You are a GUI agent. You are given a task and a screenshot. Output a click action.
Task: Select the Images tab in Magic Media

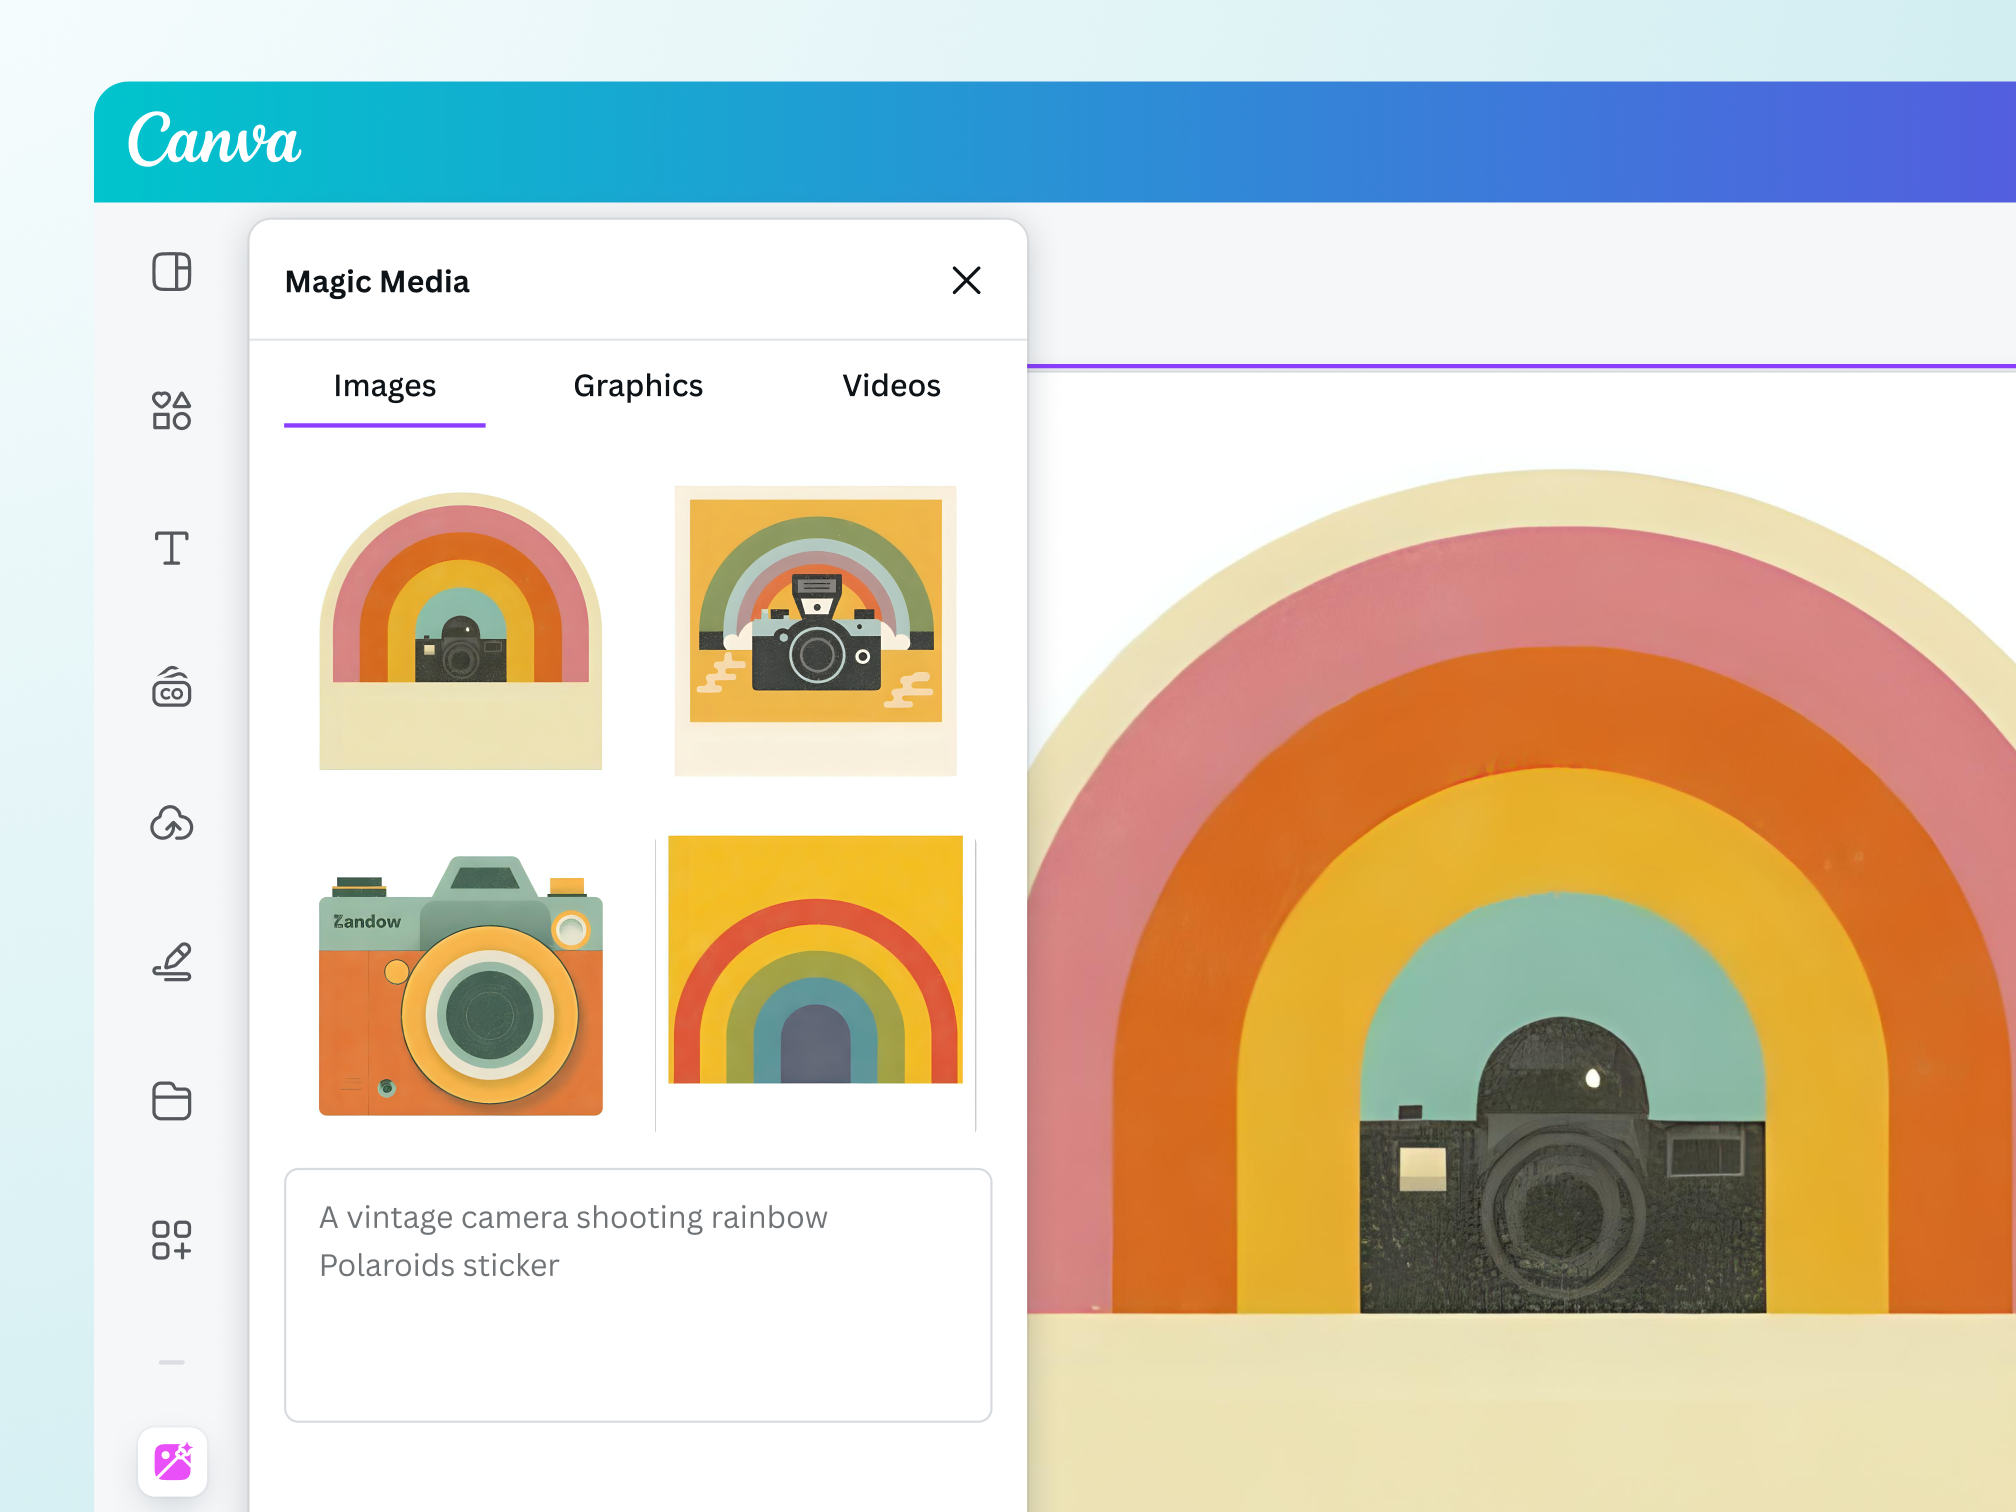click(384, 386)
